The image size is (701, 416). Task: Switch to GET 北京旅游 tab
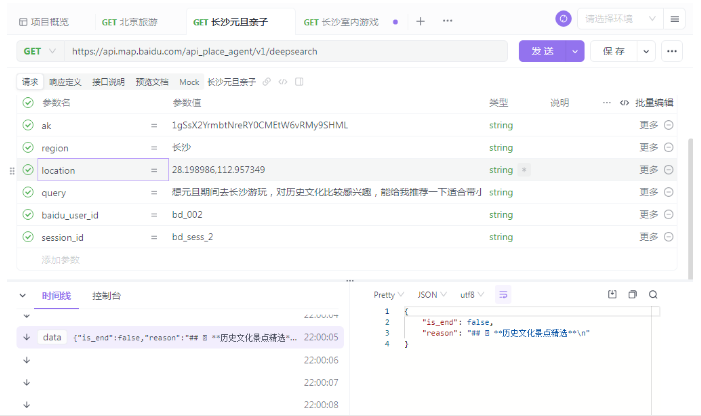coord(130,22)
